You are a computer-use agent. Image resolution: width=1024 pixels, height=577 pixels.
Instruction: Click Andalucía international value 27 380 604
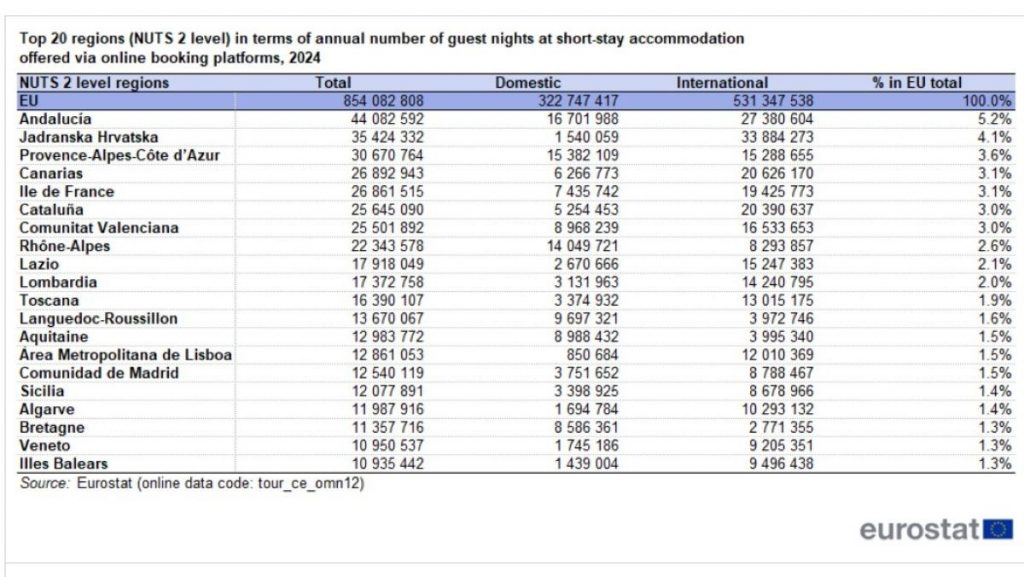coord(777,119)
